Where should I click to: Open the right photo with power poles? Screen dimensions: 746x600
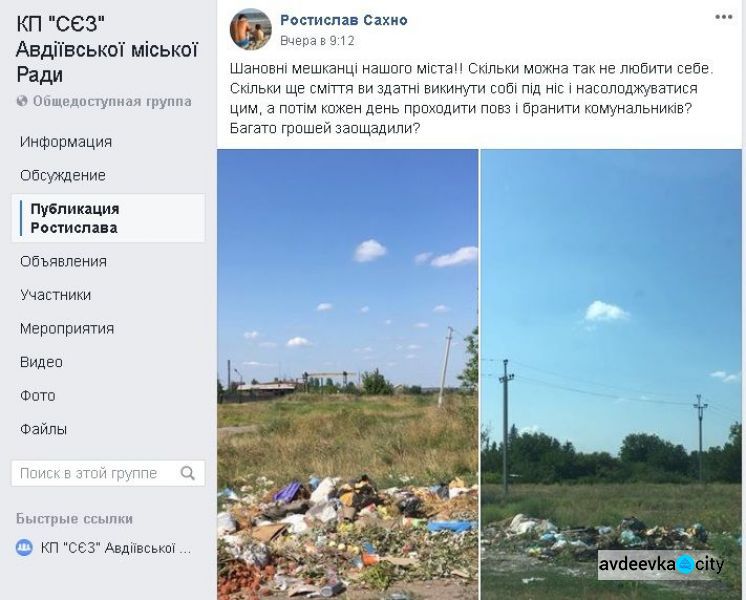[611, 374]
